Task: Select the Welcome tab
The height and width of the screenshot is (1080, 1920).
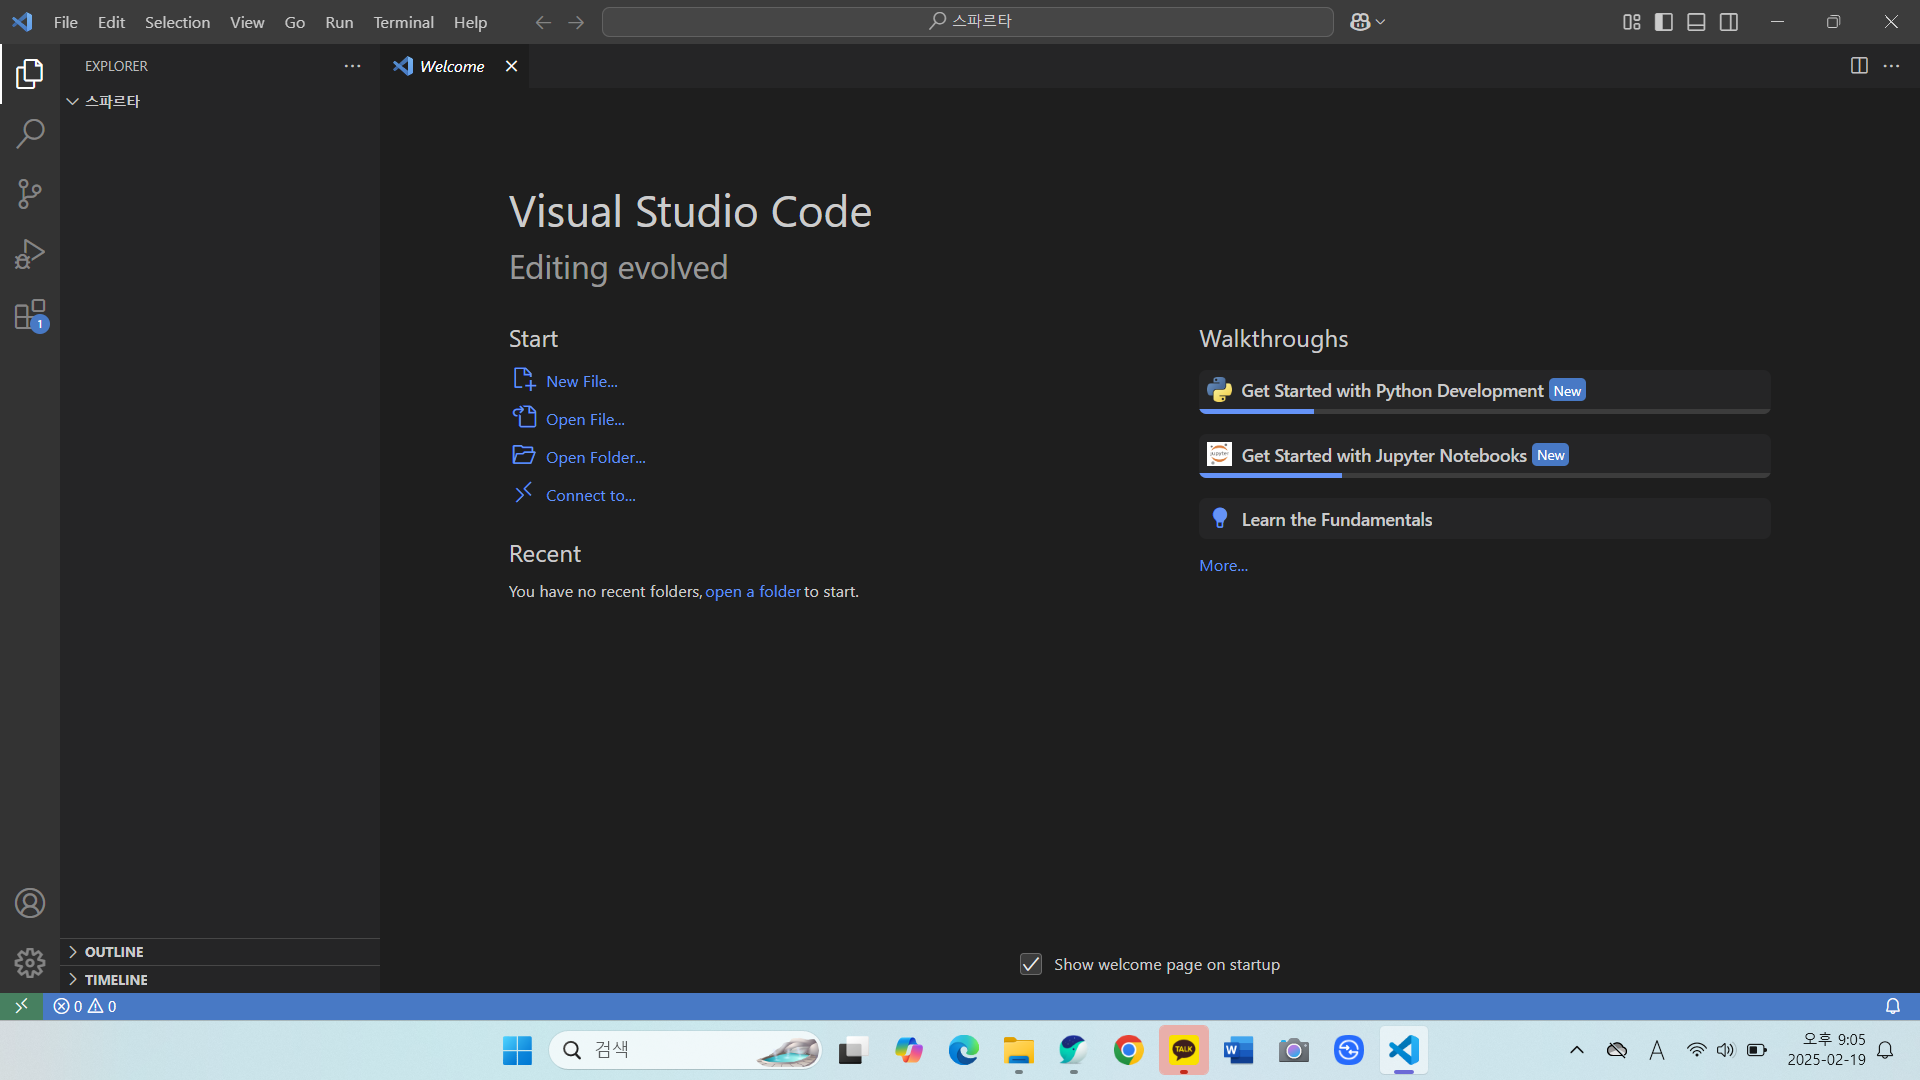Action: [x=454, y=66]
